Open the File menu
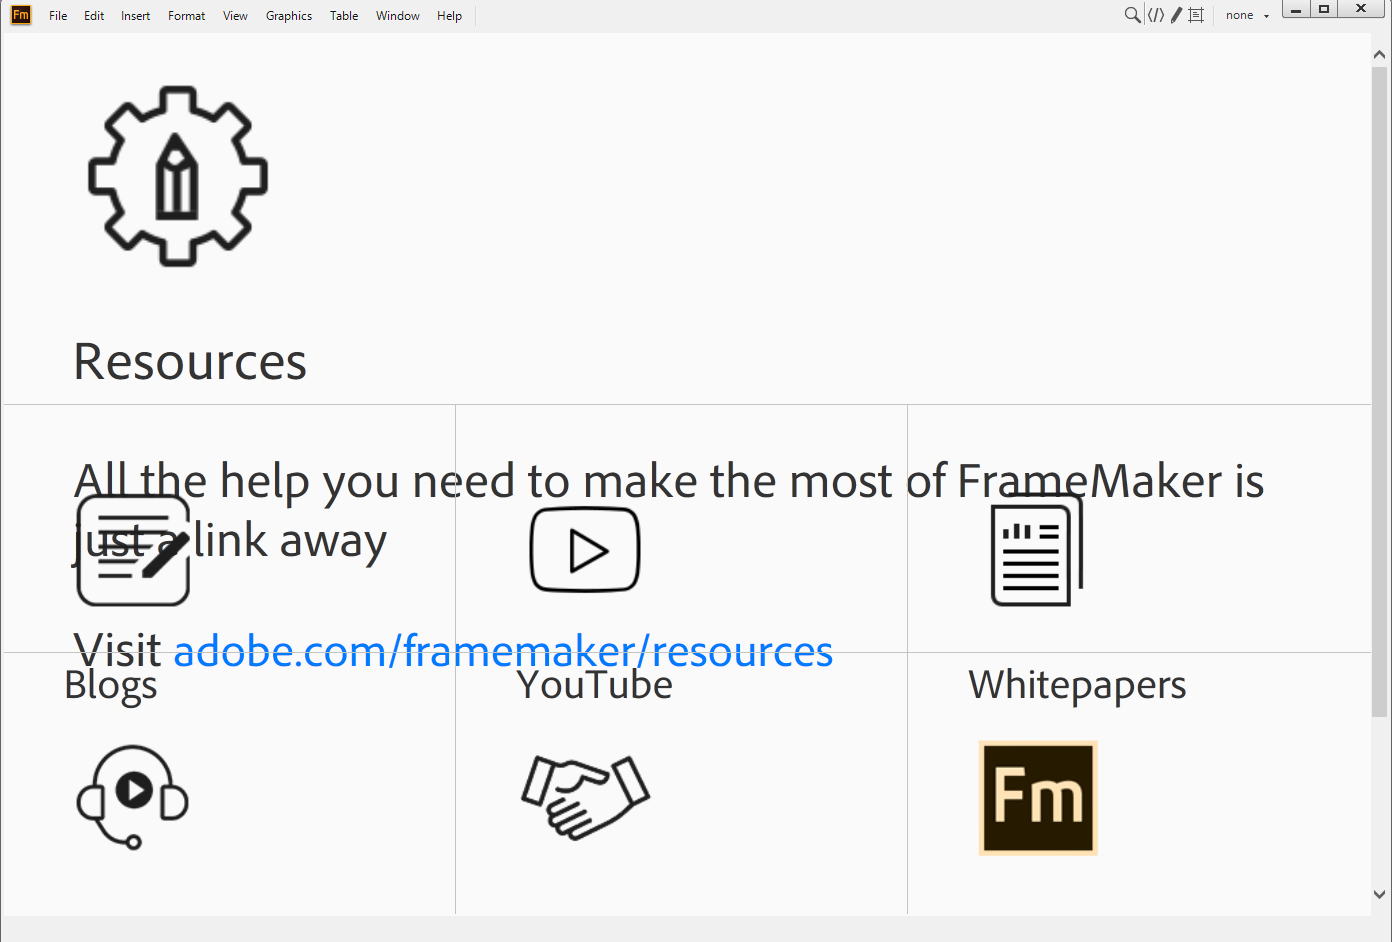The height and width of the screenshot is (942, 1392). [57, 15]
